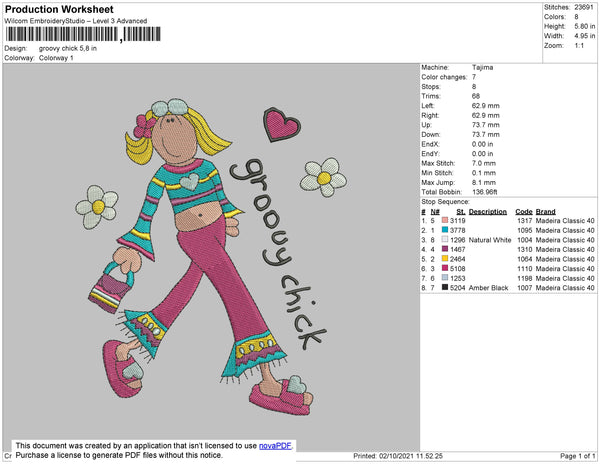Click thread number '2464' in the stop sequence
Screen dimensions: 600x464
coord(458,259)
